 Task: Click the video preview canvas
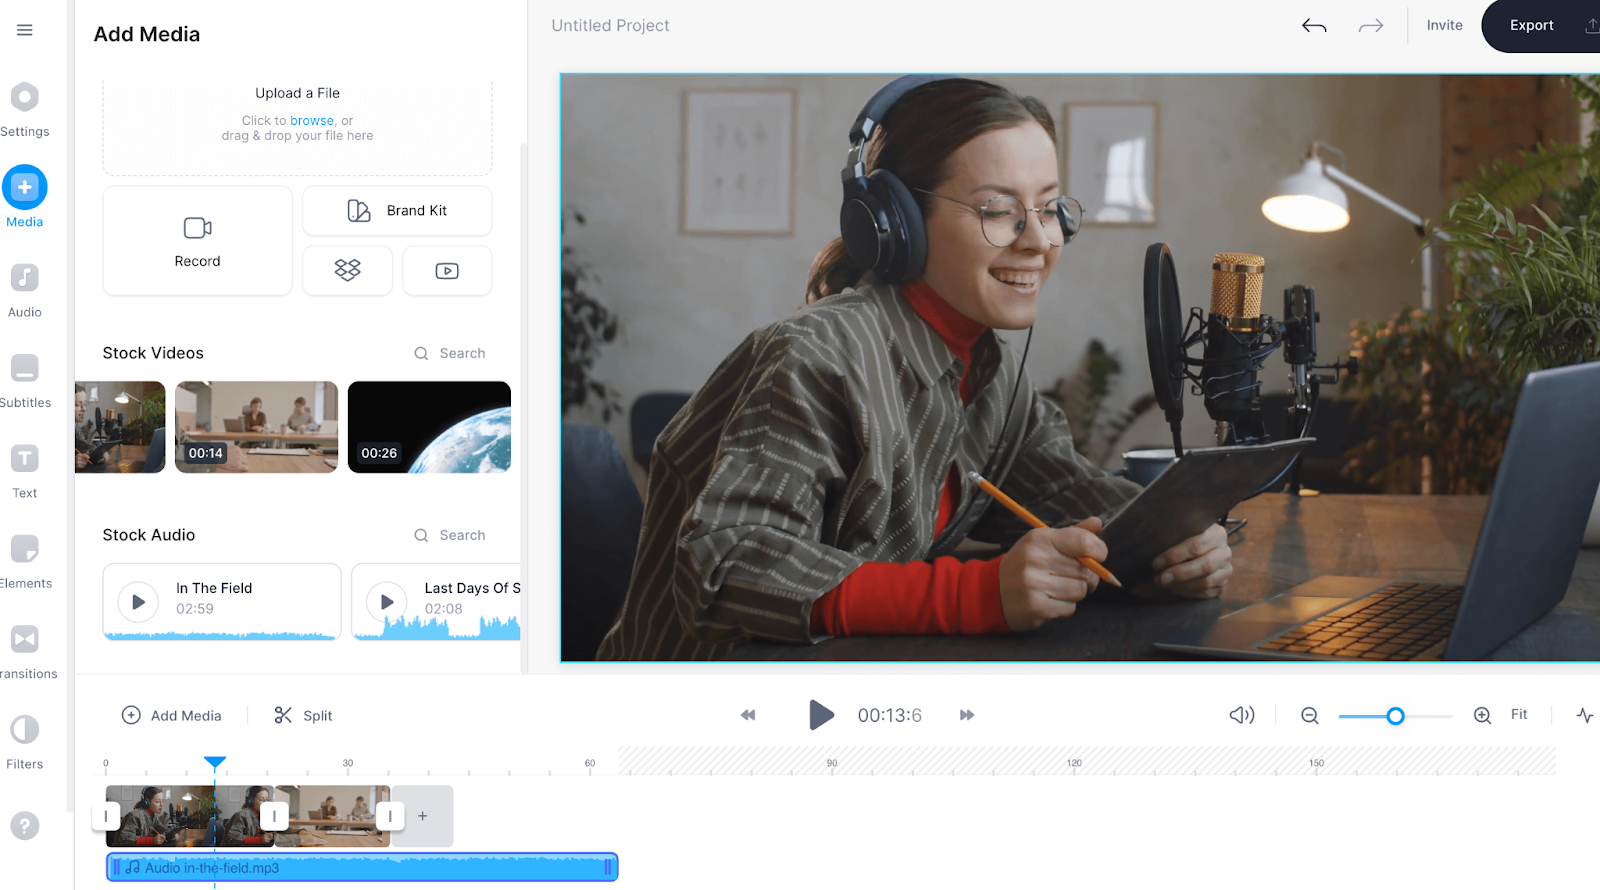(x=1080, y=367)
